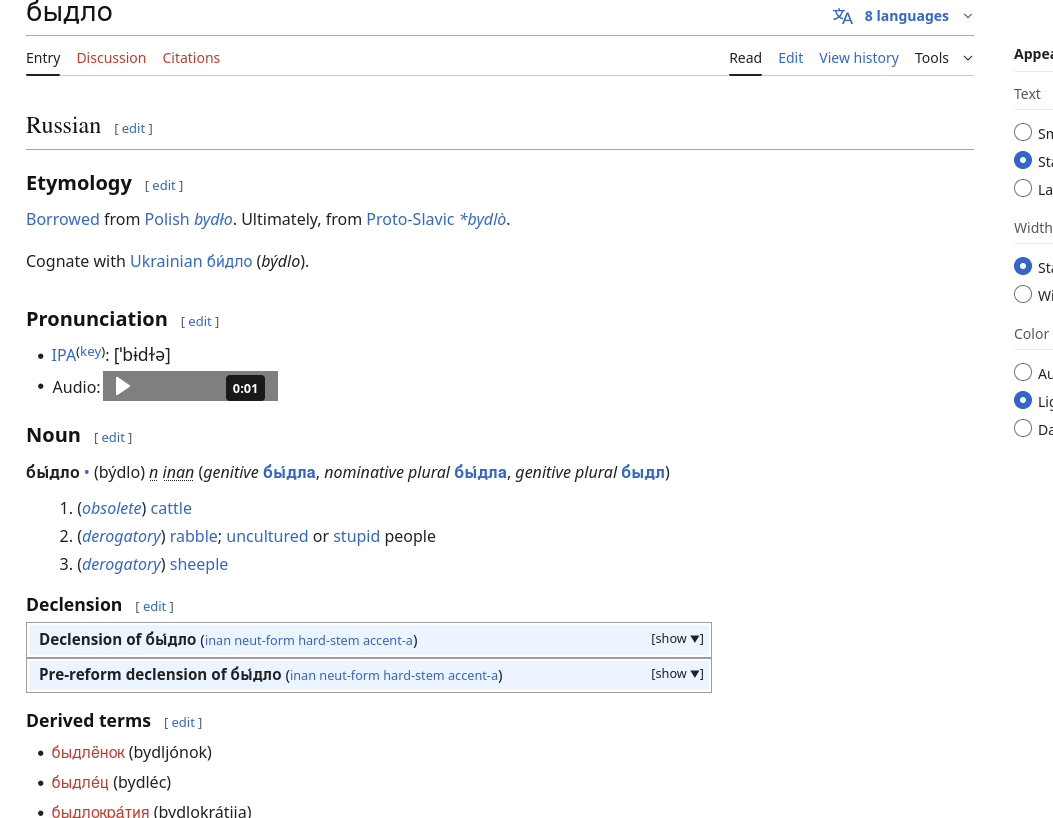The image size is (1053, 818).
Task: Open the Proto-Slavic link
Action: (x=410, y=220)
